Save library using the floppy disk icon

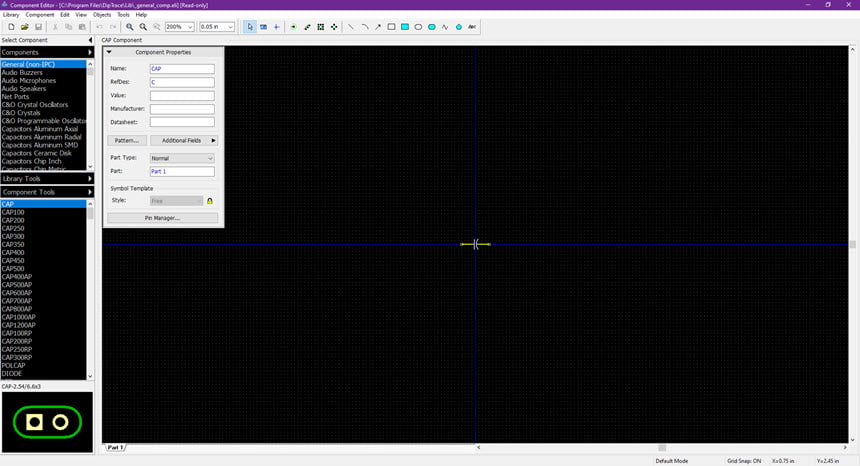[x=38, y=27]
